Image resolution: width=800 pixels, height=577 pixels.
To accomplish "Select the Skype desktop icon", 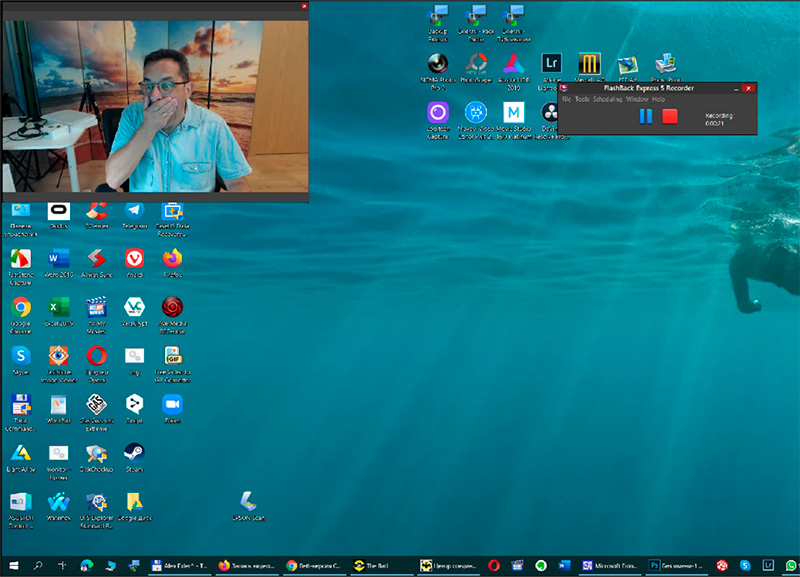I will point(20,355).
